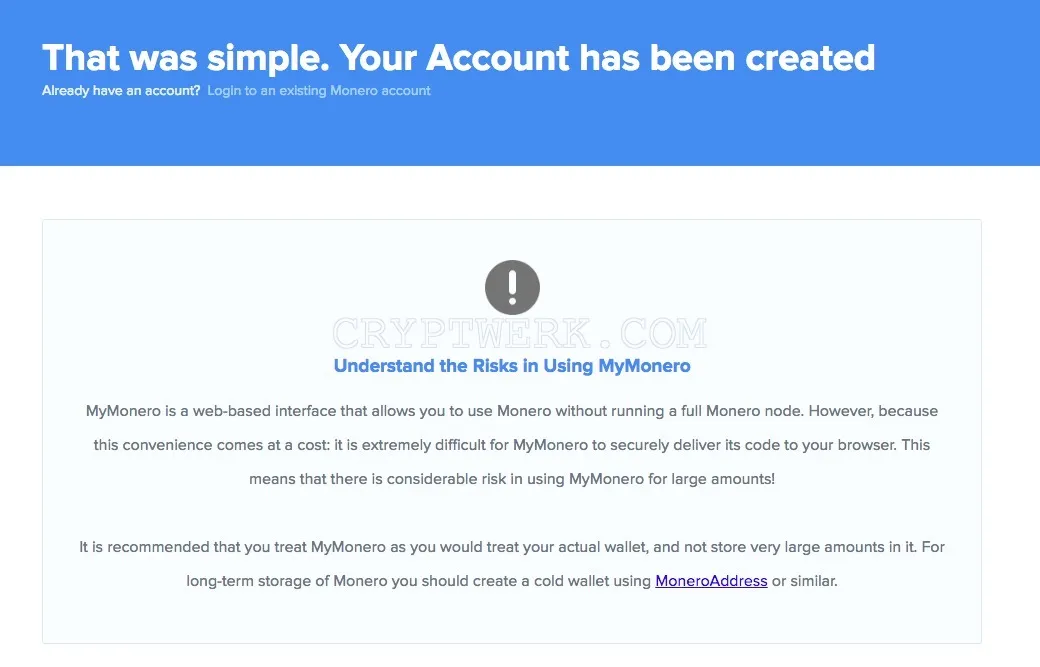The height and width of the screenshot is (667, 1040).
Task: Select the 'Understand the Risks in Using MyMonero' heading
Action: pos(512,366)
